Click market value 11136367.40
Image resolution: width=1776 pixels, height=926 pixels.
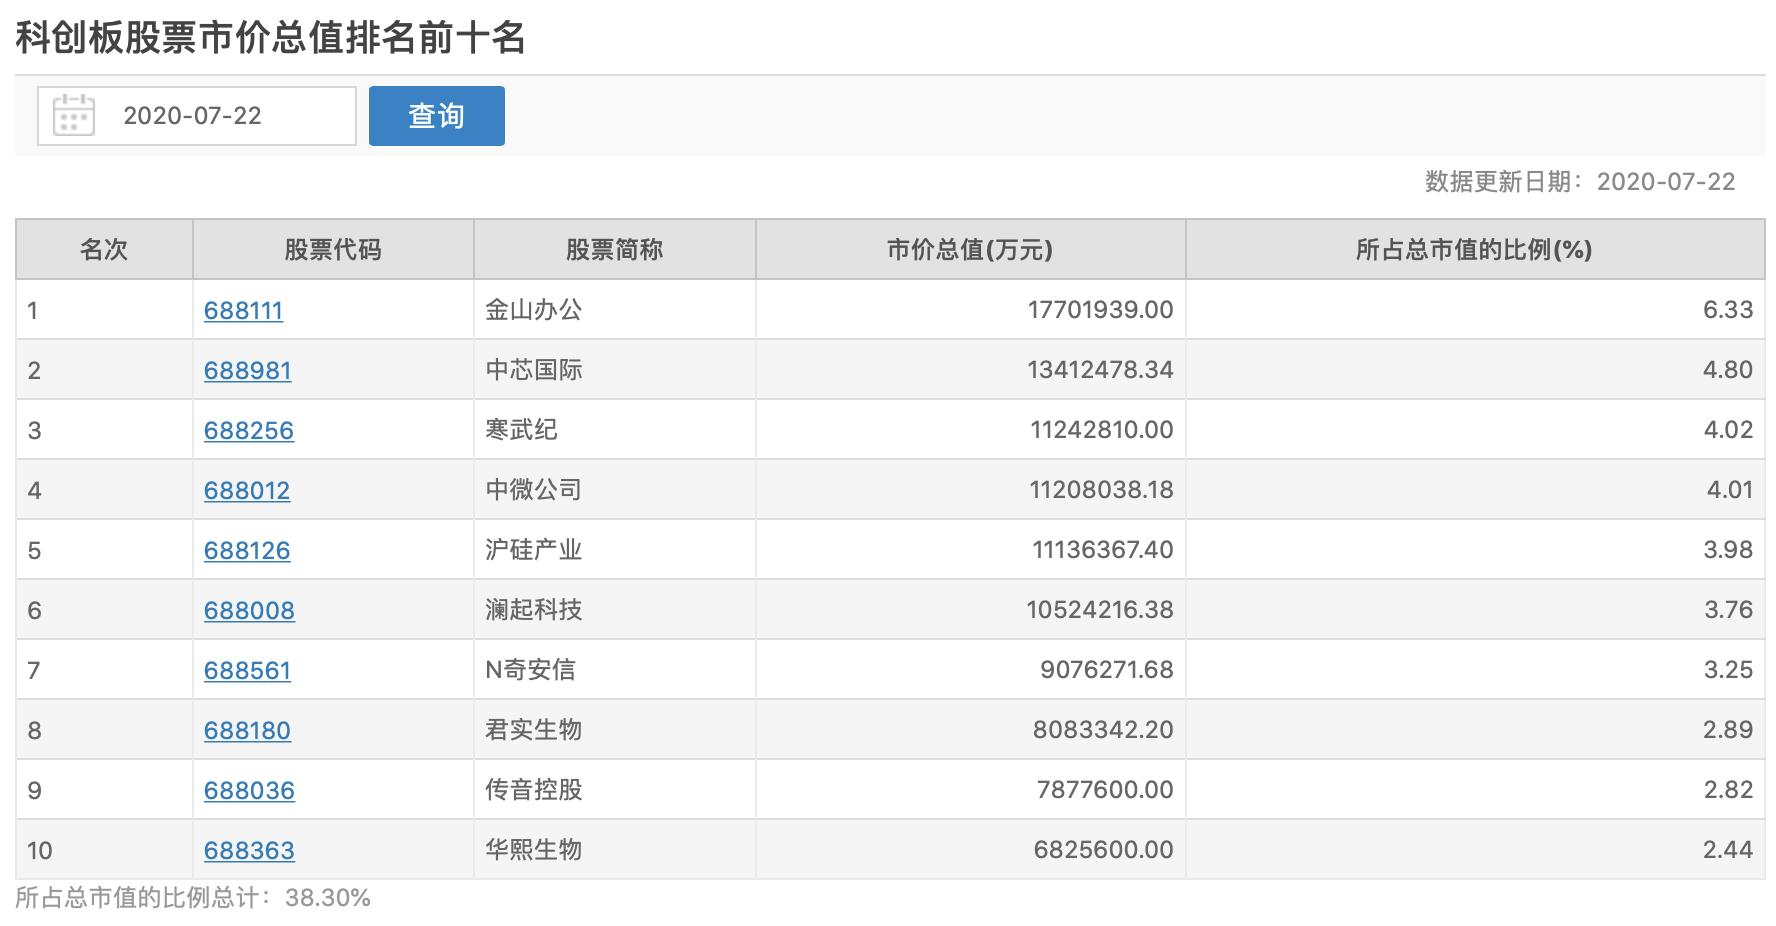1103,550
